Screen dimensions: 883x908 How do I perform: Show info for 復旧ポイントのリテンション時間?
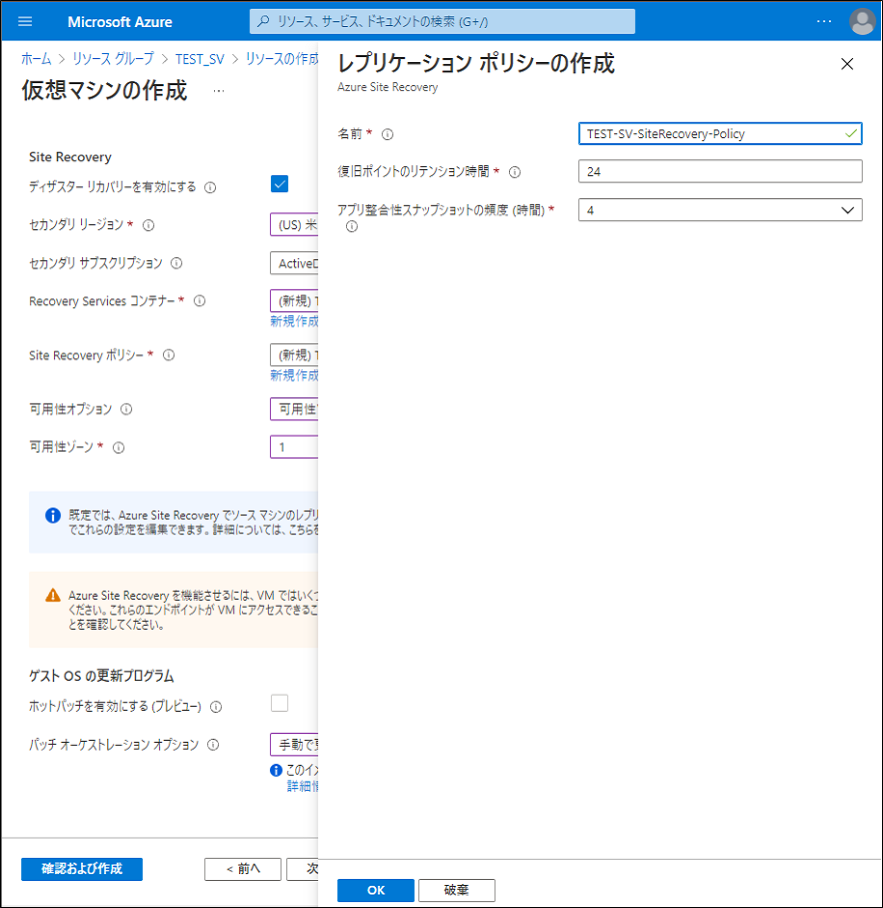point(515,172)
